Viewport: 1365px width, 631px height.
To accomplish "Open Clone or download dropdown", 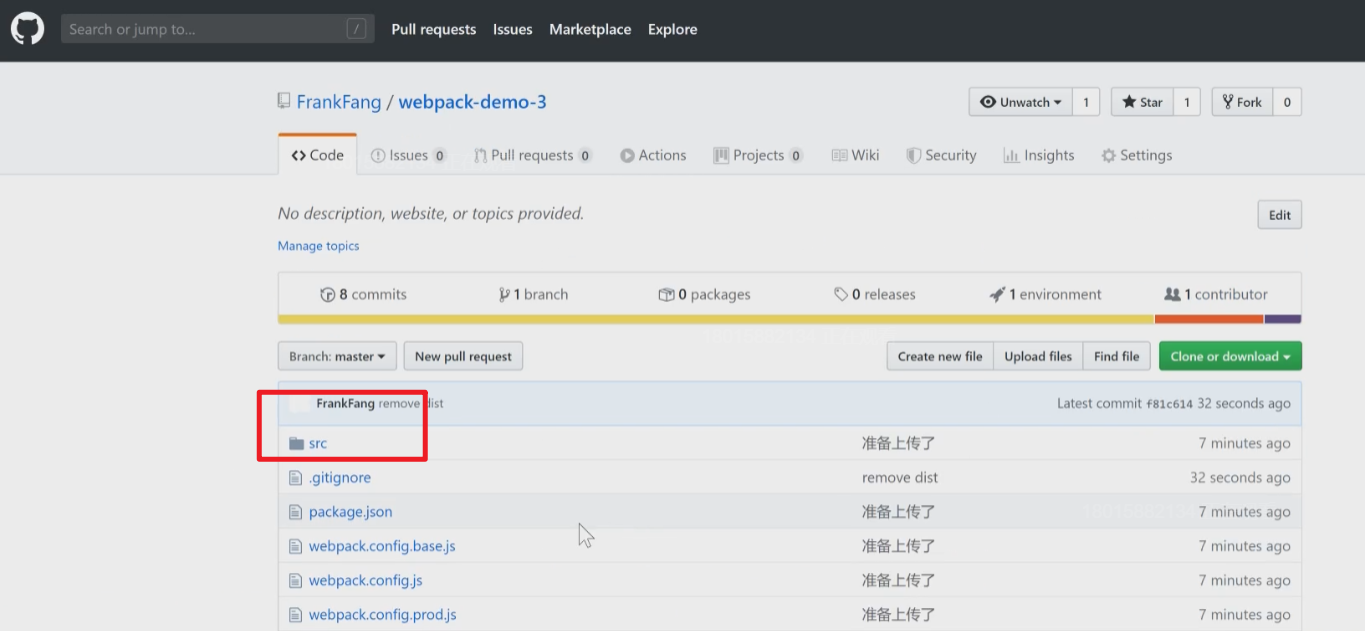I will (1230, 356).
